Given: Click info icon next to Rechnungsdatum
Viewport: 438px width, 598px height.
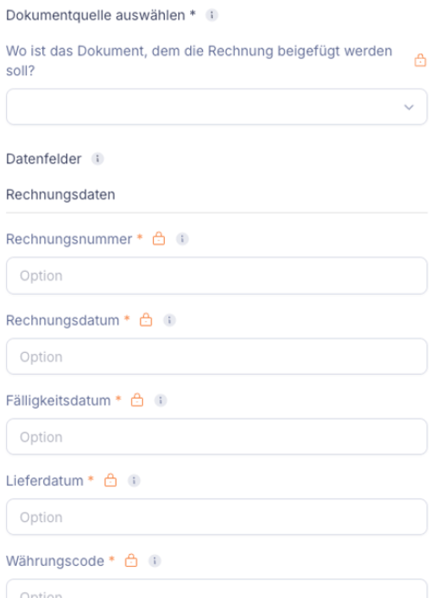Looking at the screenshot, I should (x=169, y=320).
